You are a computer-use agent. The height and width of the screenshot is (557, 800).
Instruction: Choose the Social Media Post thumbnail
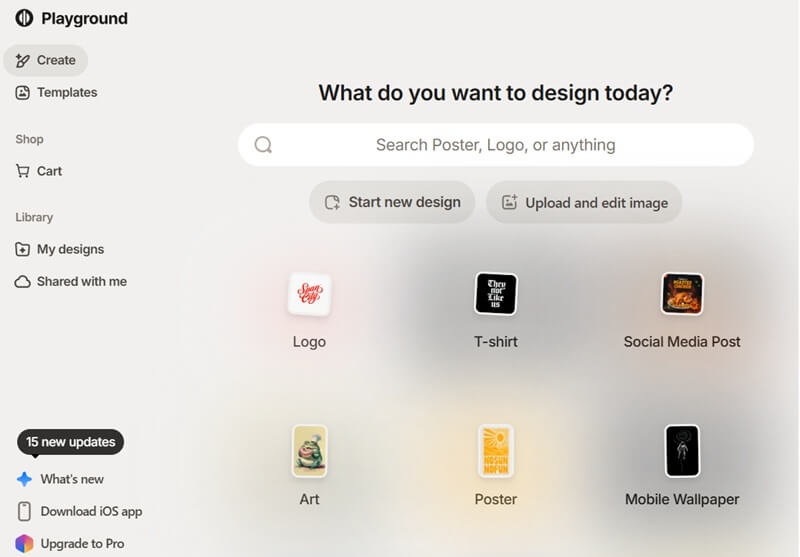(x=682, y=294)
